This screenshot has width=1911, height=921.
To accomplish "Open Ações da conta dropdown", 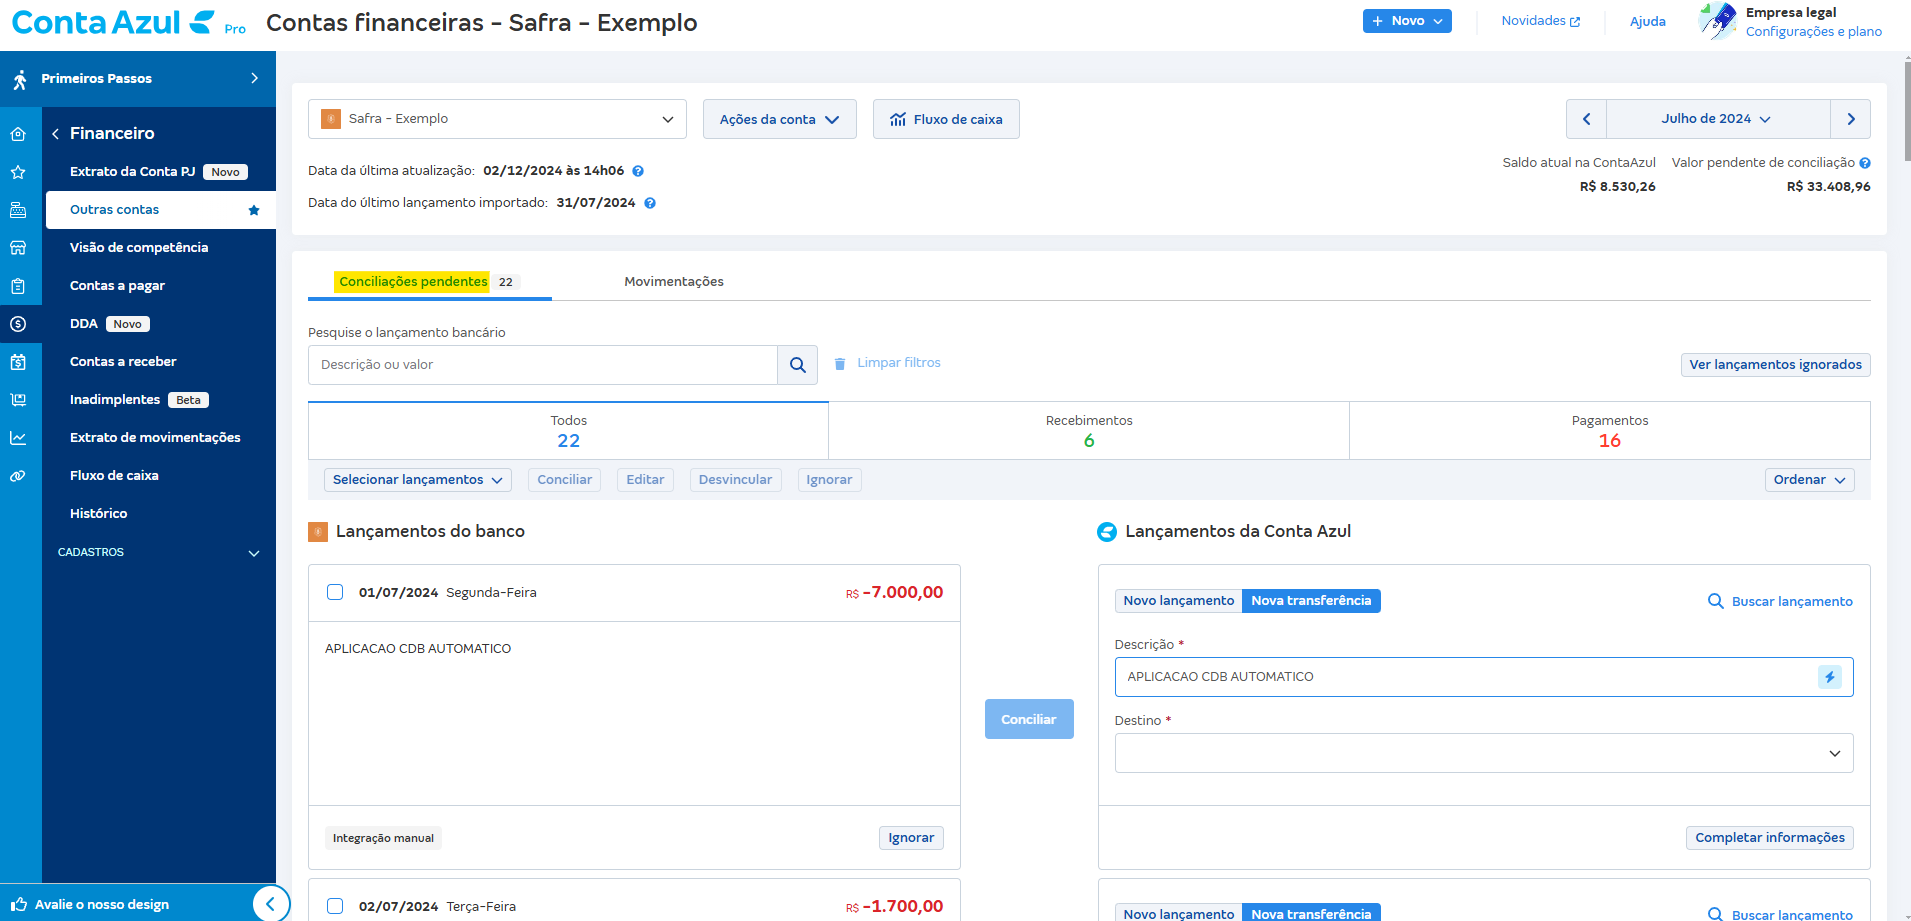I will coord(780,119).
